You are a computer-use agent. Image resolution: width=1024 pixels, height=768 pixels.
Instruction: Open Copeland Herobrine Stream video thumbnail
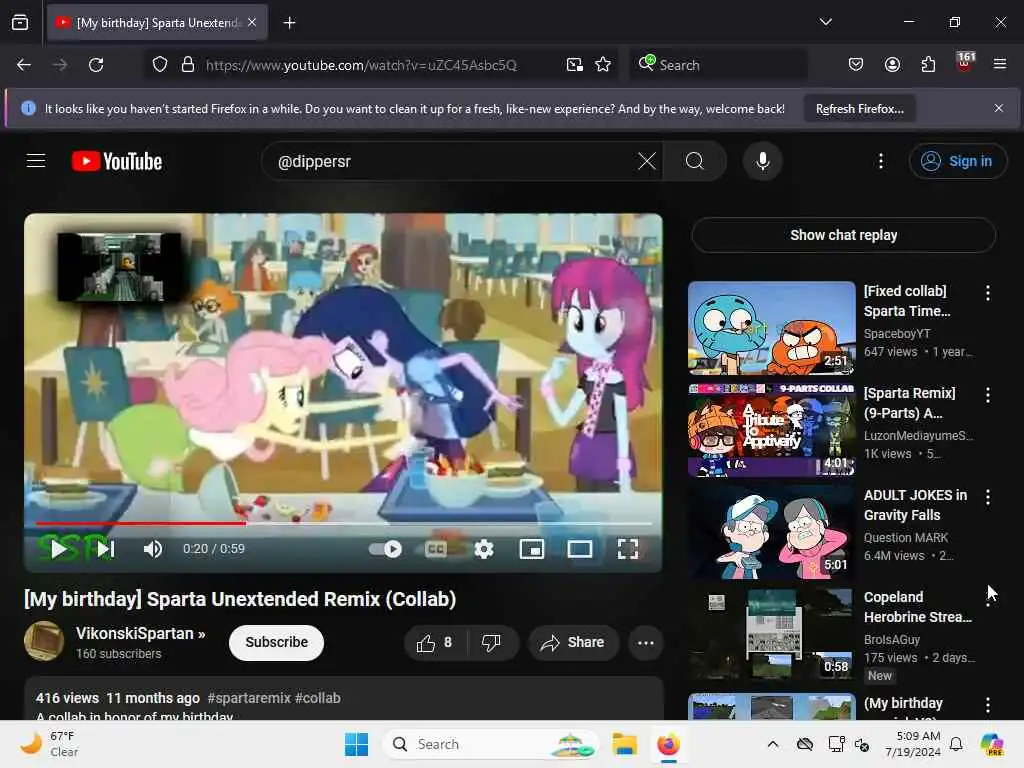[772, 634]
